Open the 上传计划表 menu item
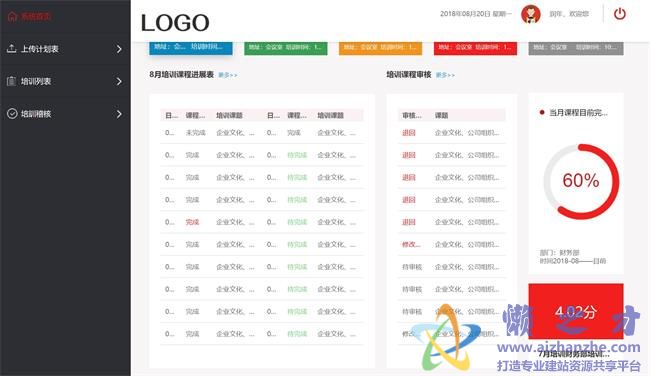The image size is (650, 376). (65, 49)
